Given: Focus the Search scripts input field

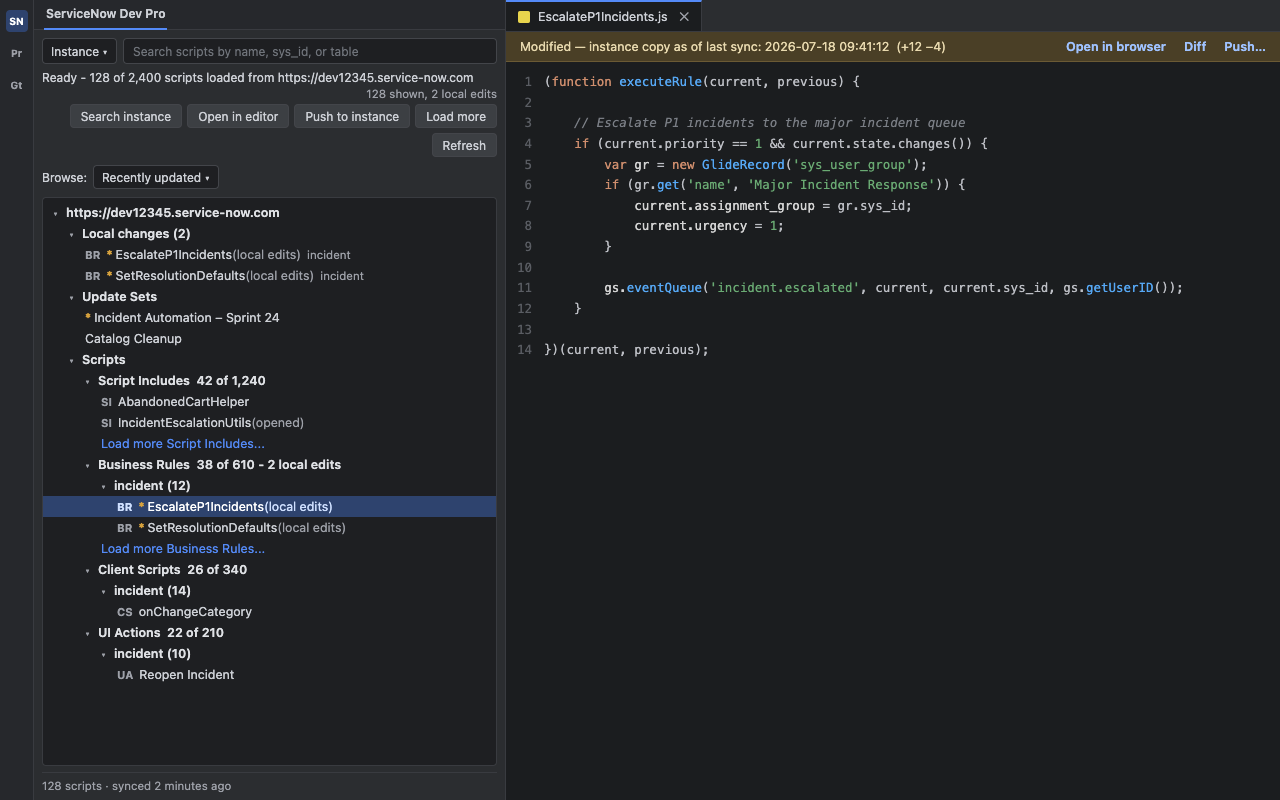Looking at the screenshot, I should click(309, 51).
